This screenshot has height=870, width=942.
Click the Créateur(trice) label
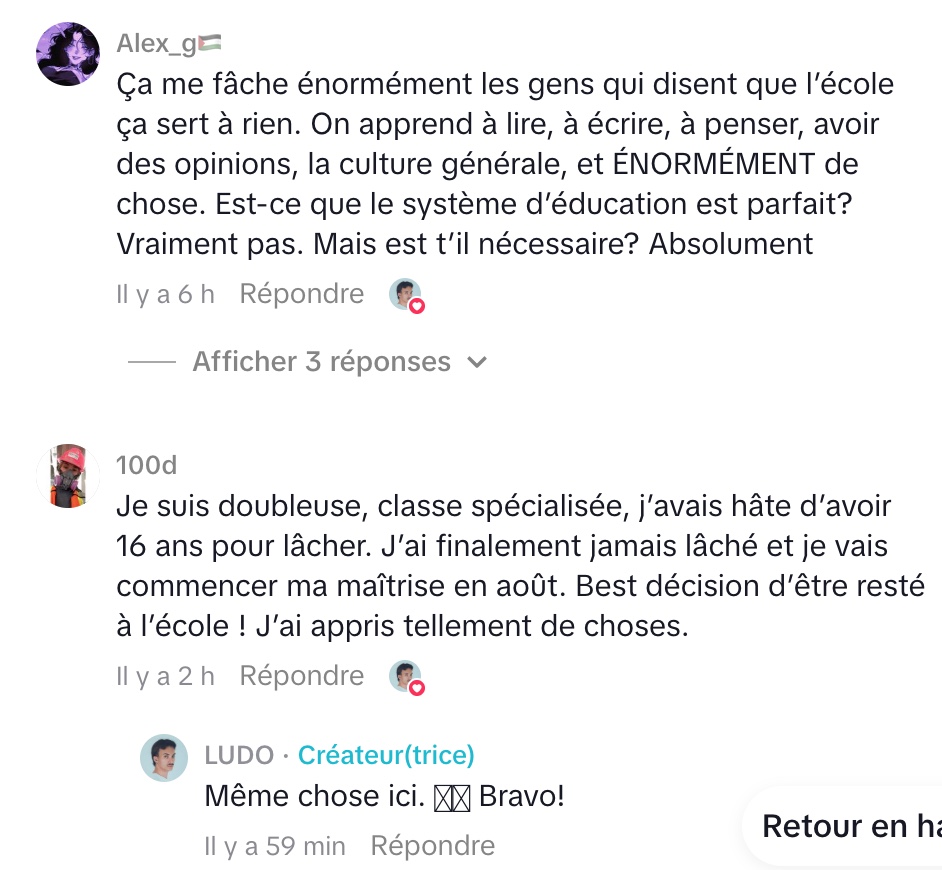pyautogui.click(x=386, y=755)
